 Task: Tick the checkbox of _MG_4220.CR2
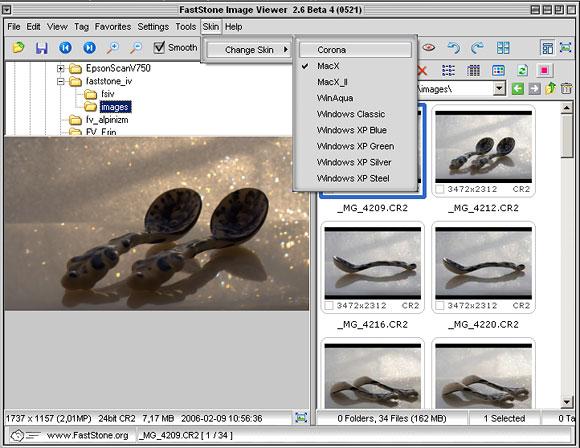439,306
